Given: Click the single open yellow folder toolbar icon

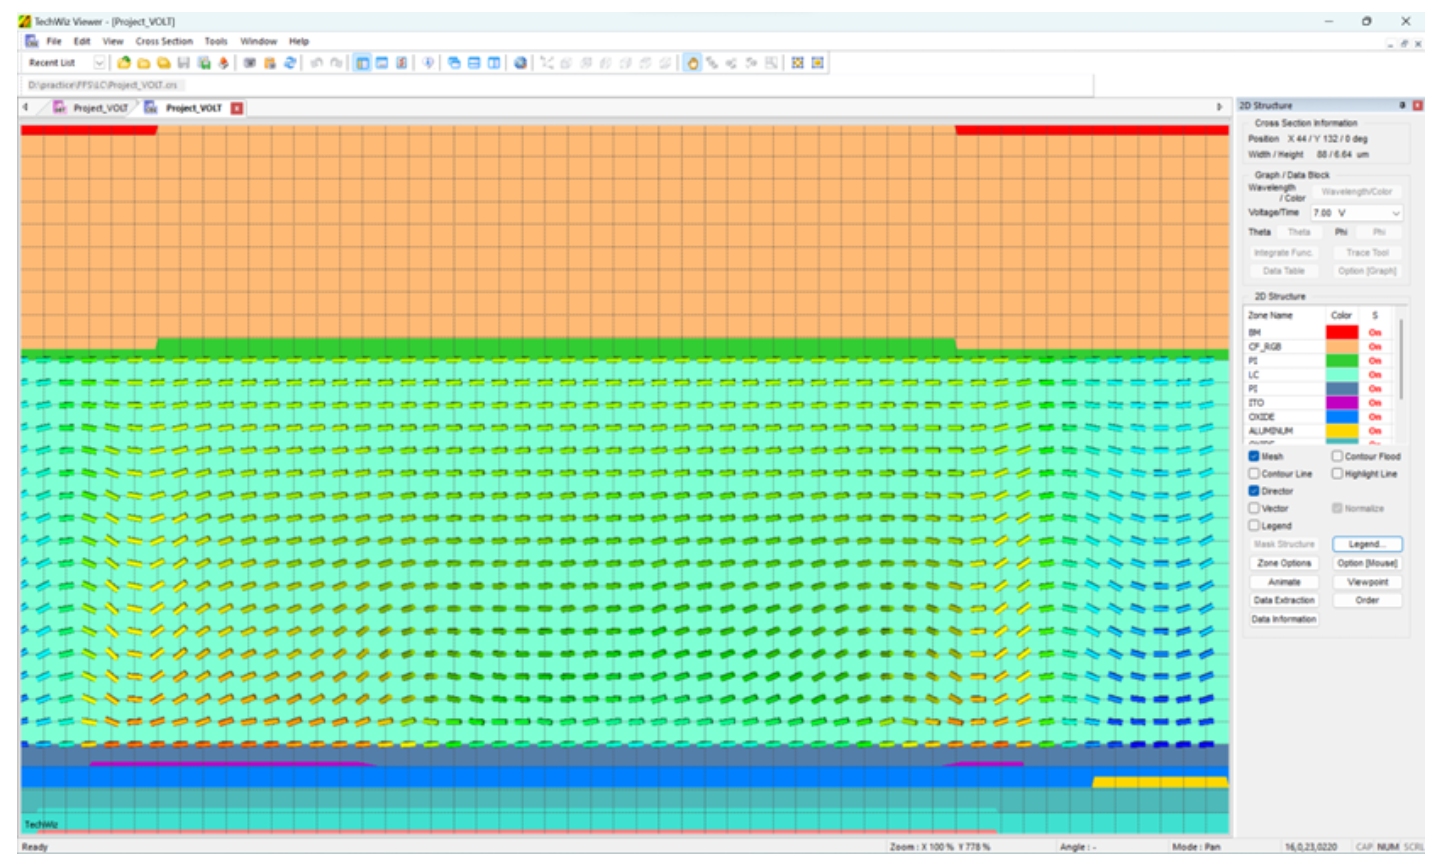Looking at the screenshot, I should 144,63.
